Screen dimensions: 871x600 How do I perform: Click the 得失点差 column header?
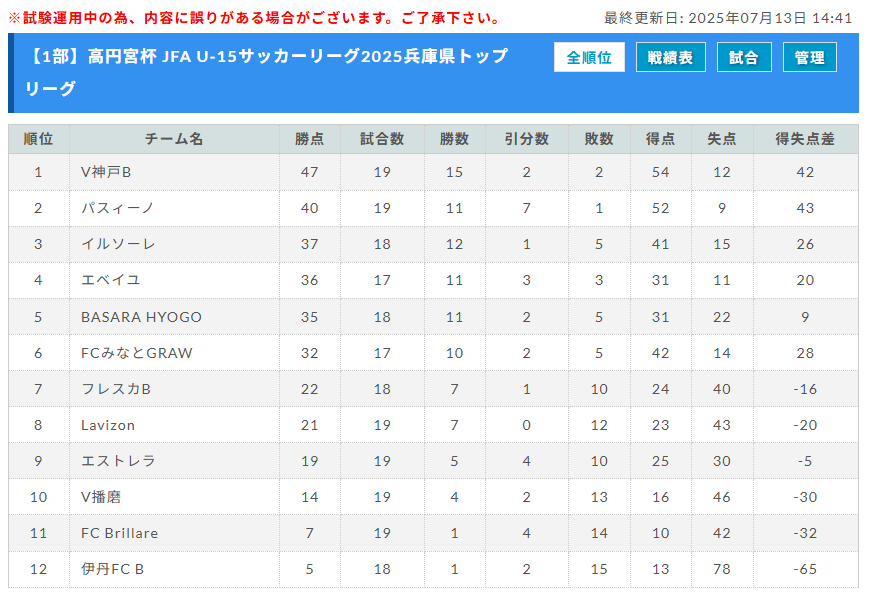[x=805, y=139]
